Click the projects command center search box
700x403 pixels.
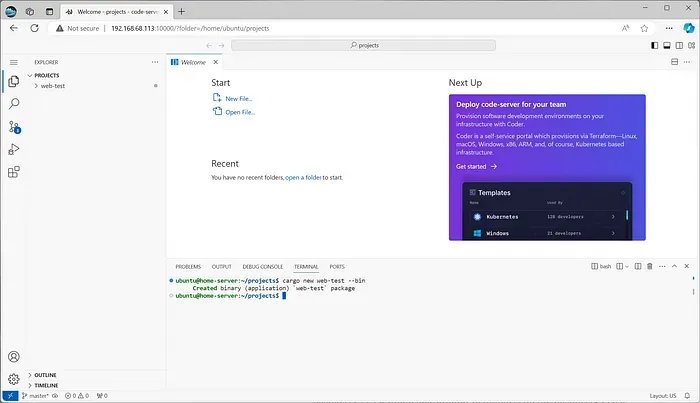click(363, 45)
